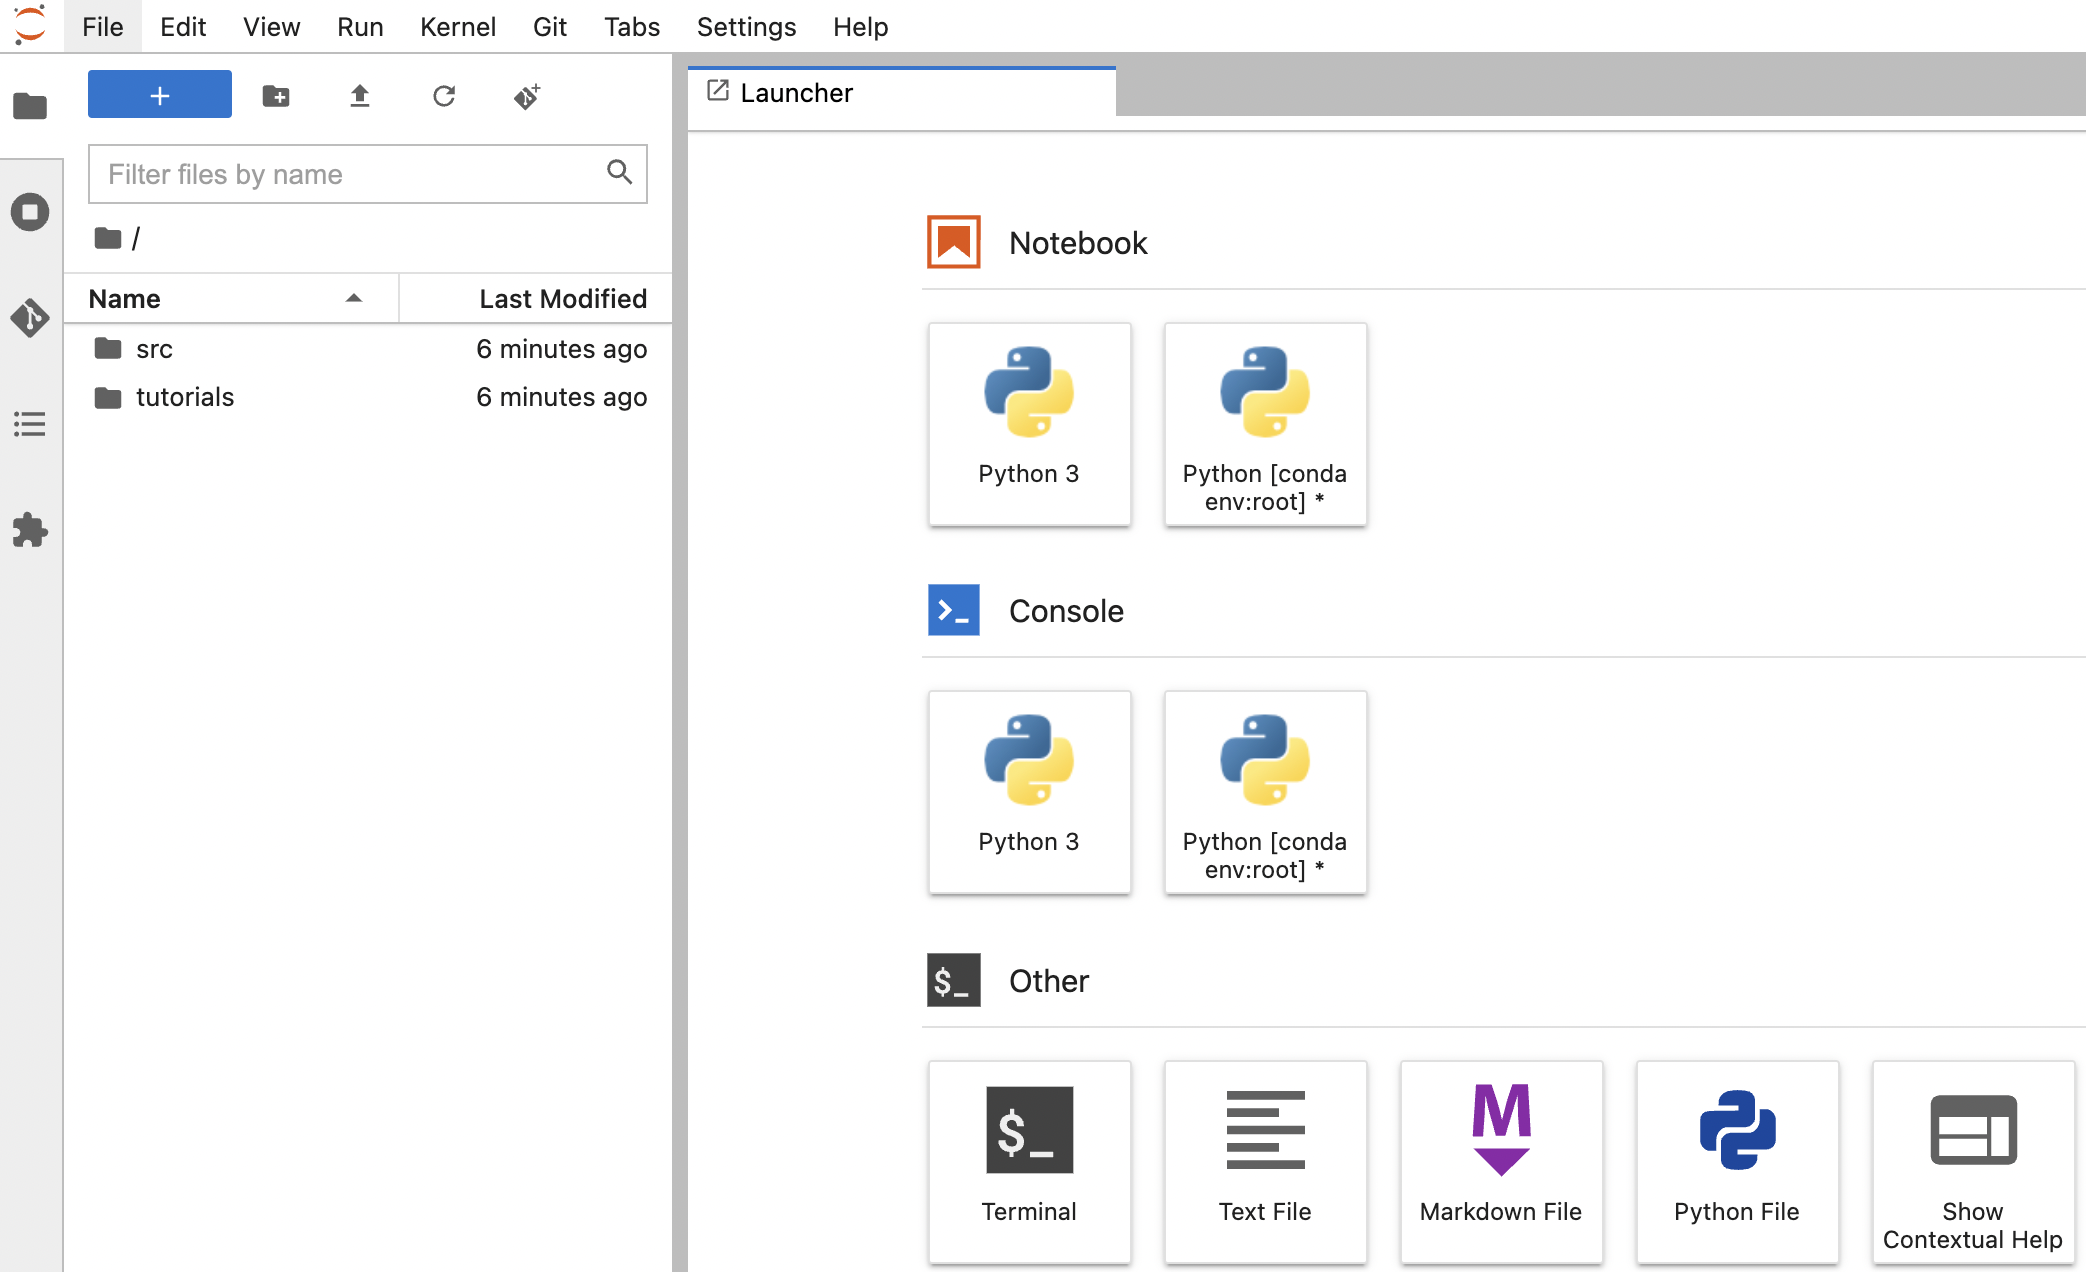Open the Git sidebar panel icon
This screenshot has height=1272, width=2086.
click(30, 318)
